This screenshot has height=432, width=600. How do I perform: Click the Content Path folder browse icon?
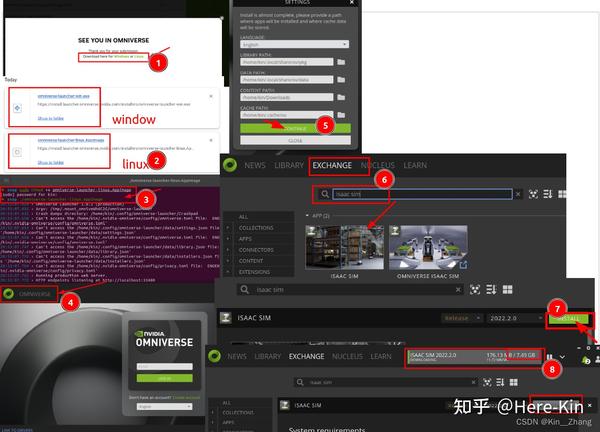pos(341,98)
